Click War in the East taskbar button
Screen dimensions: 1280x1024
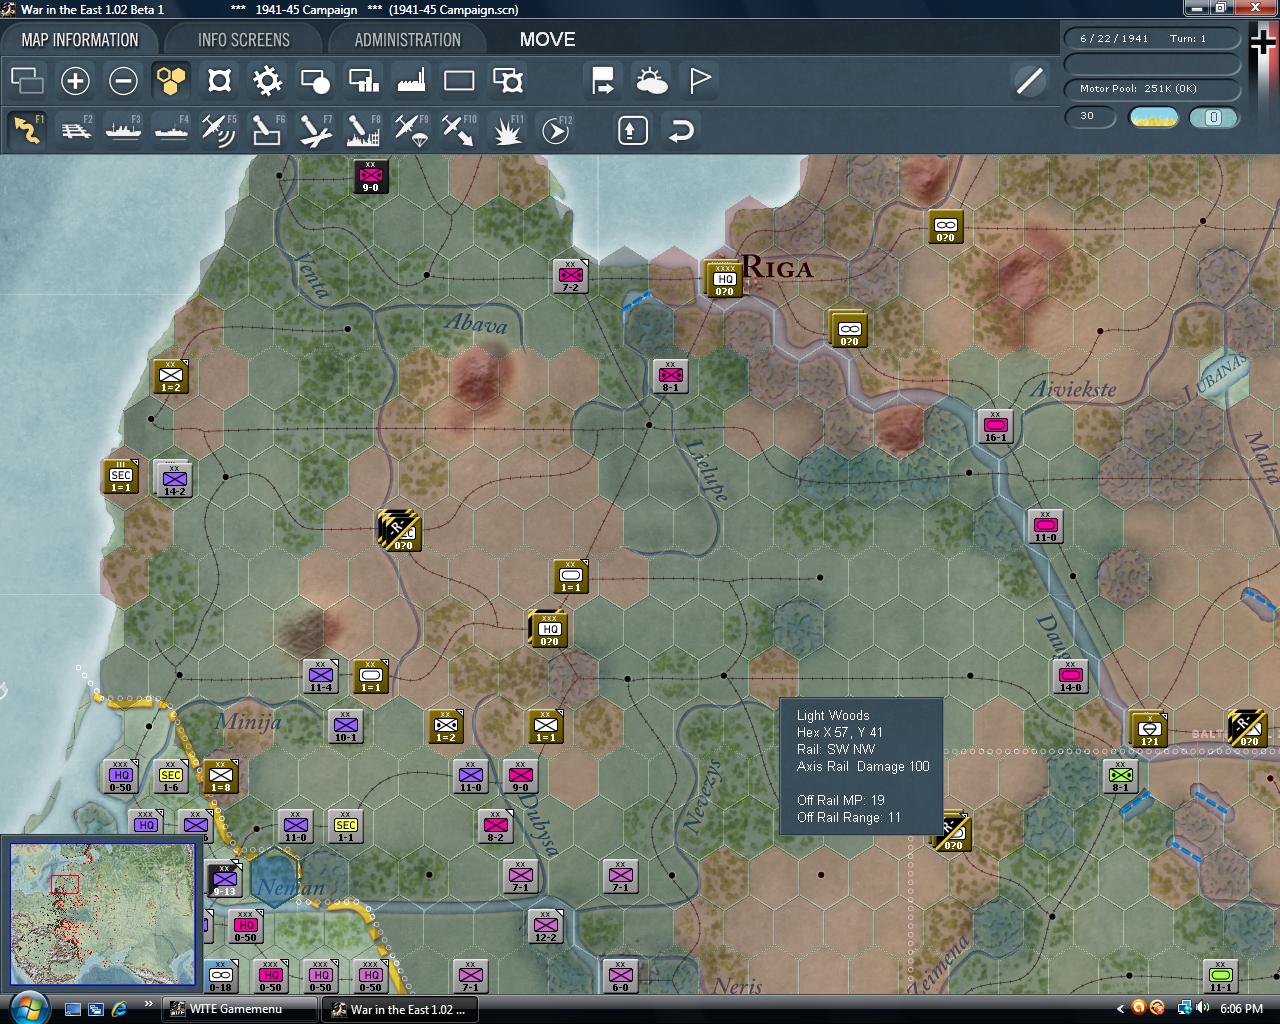click(x=399, y=1009)
